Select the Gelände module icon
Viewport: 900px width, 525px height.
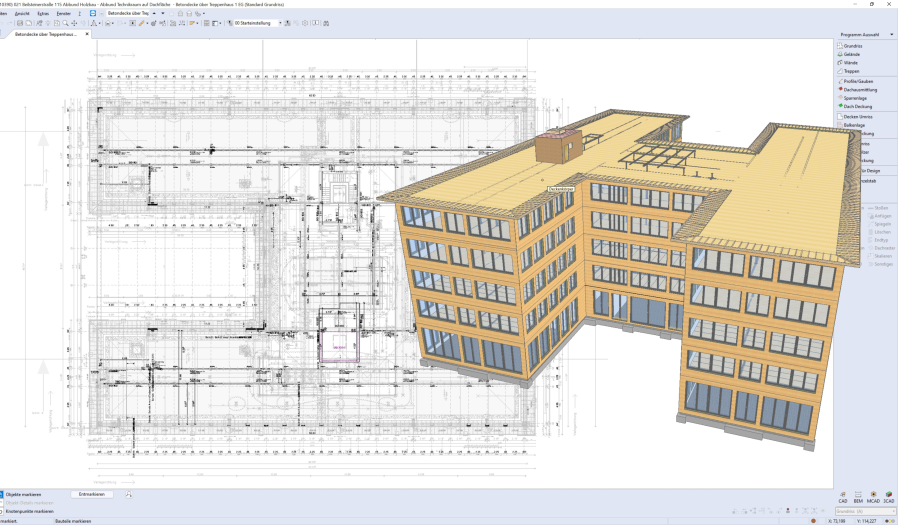(841, 54)
